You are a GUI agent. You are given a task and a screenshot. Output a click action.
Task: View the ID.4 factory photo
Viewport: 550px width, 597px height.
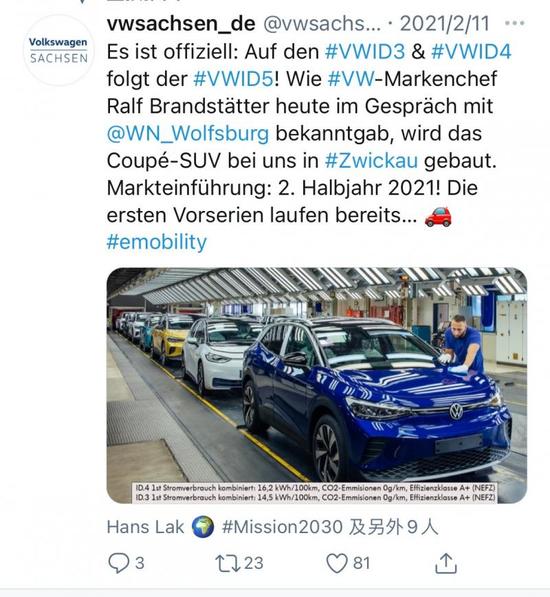pyautogui.click(x=317, y=385)
